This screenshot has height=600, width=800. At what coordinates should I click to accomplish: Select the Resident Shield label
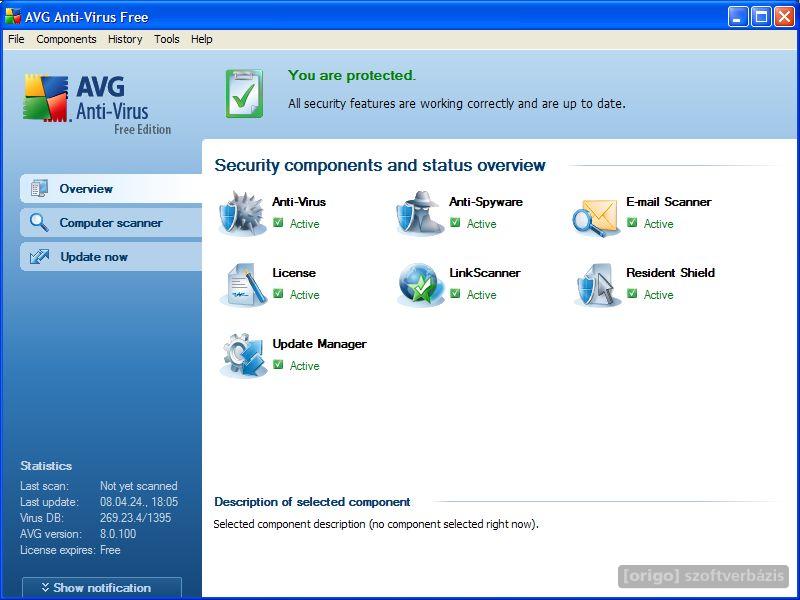[670, 272]
